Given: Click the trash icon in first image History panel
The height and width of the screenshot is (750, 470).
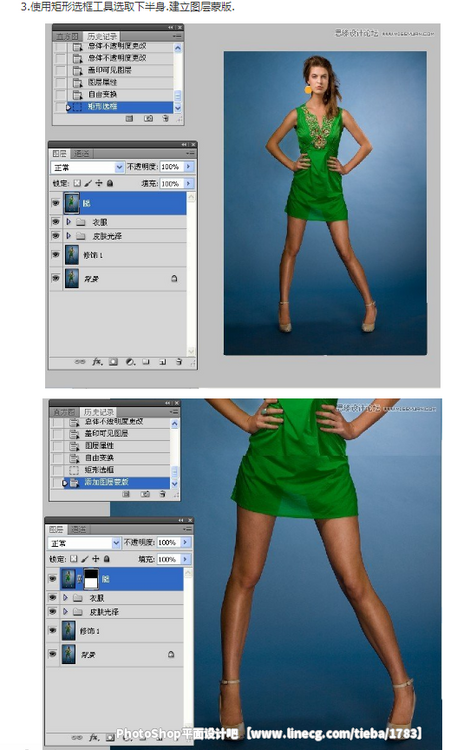Looking at the screenshot, I should pos(165,118).
